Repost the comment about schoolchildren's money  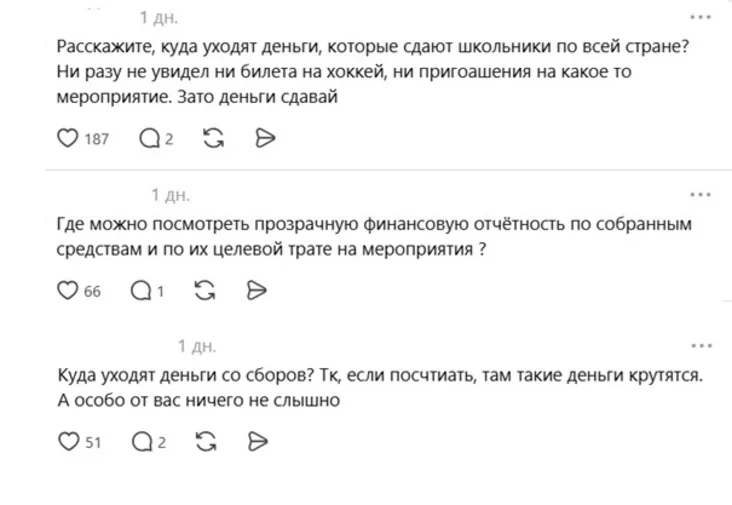(212, 139)
